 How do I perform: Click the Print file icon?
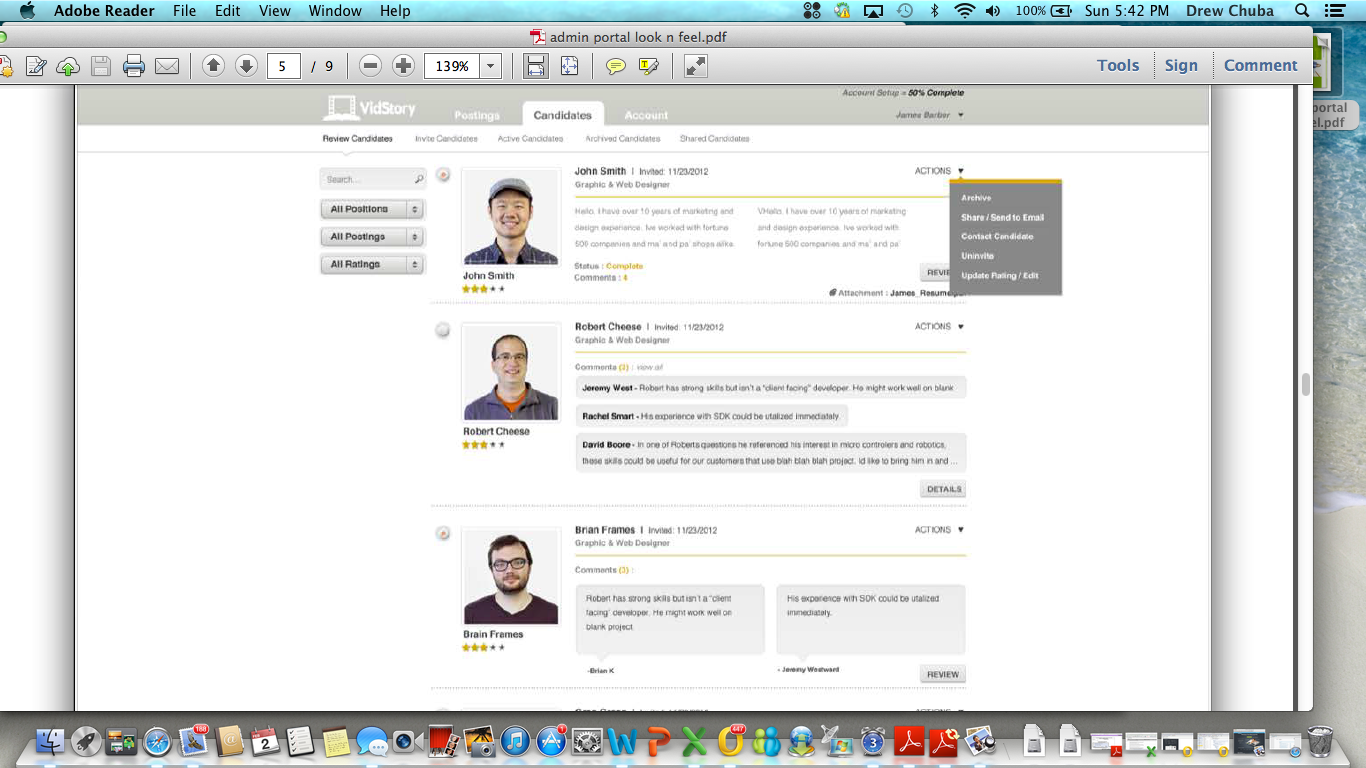(x=134, y=66)
